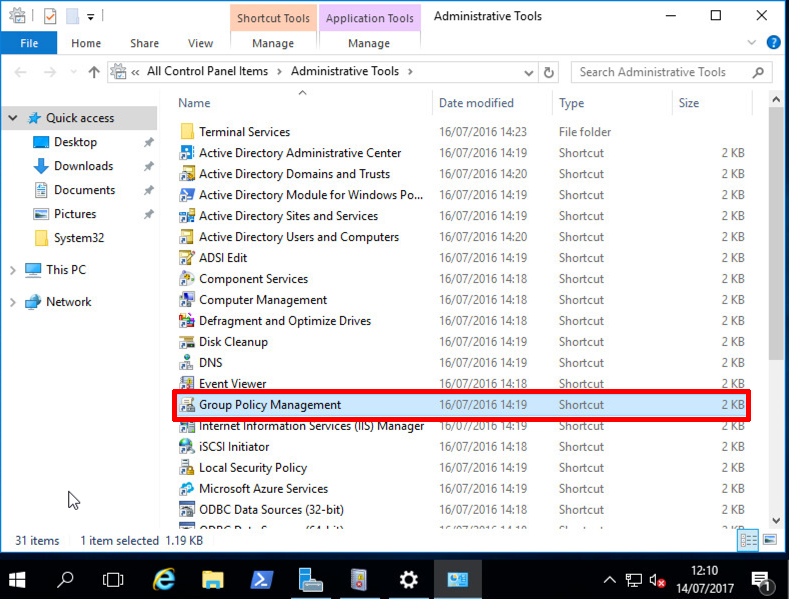Open the Customize Quick Access Toolbar dropdown

click(91, 17)
